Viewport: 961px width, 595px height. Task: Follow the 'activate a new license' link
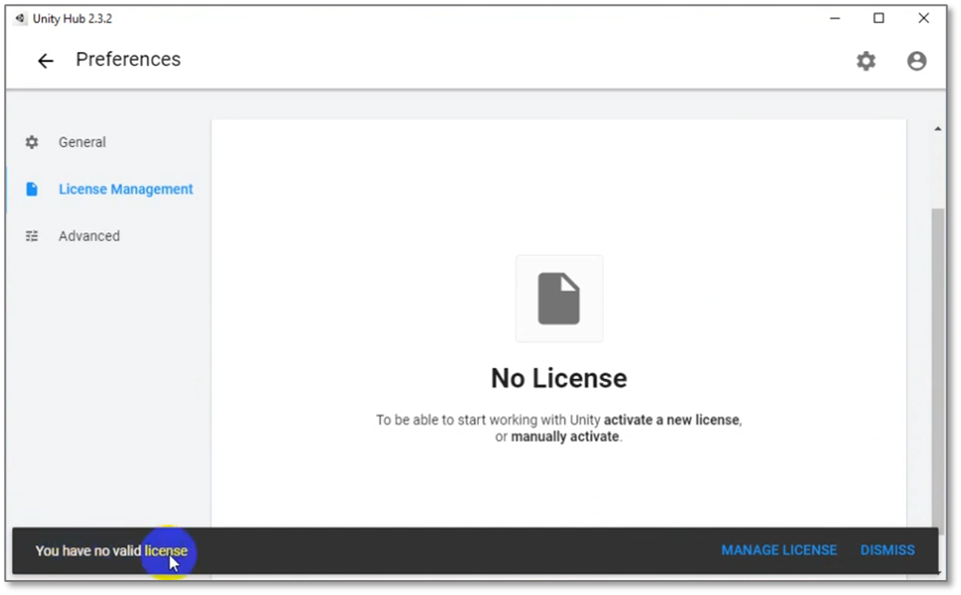671,420
